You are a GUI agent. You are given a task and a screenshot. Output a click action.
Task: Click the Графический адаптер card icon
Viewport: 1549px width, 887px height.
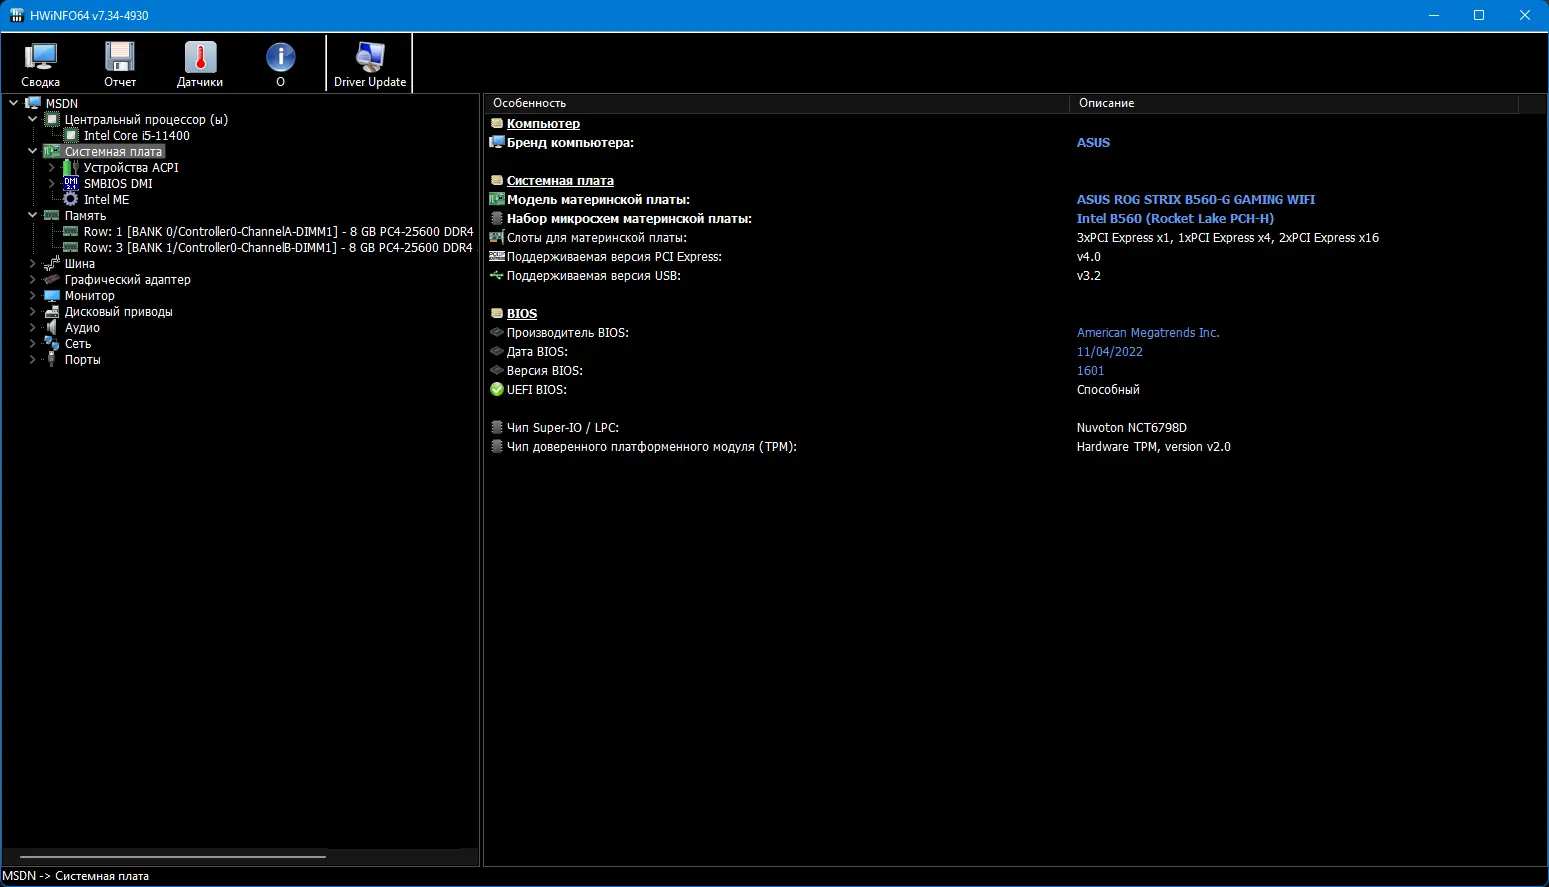[x=52, y=279]
